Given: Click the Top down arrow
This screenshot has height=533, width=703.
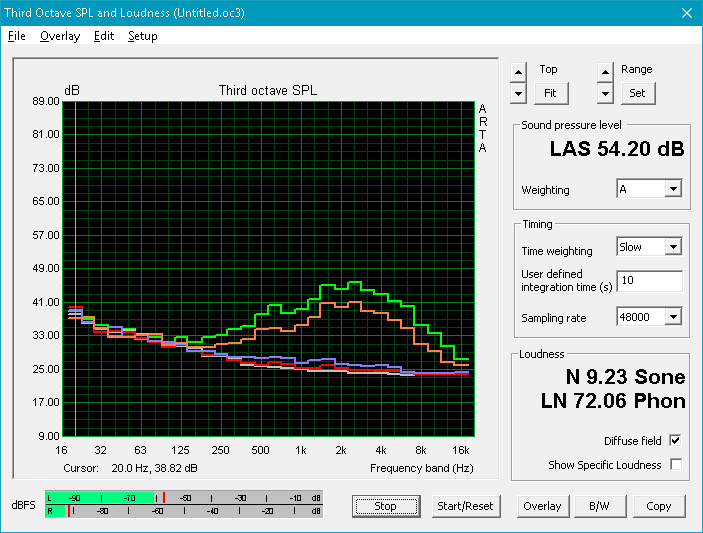Looking at the screenshot, I should tap(518, 94).
